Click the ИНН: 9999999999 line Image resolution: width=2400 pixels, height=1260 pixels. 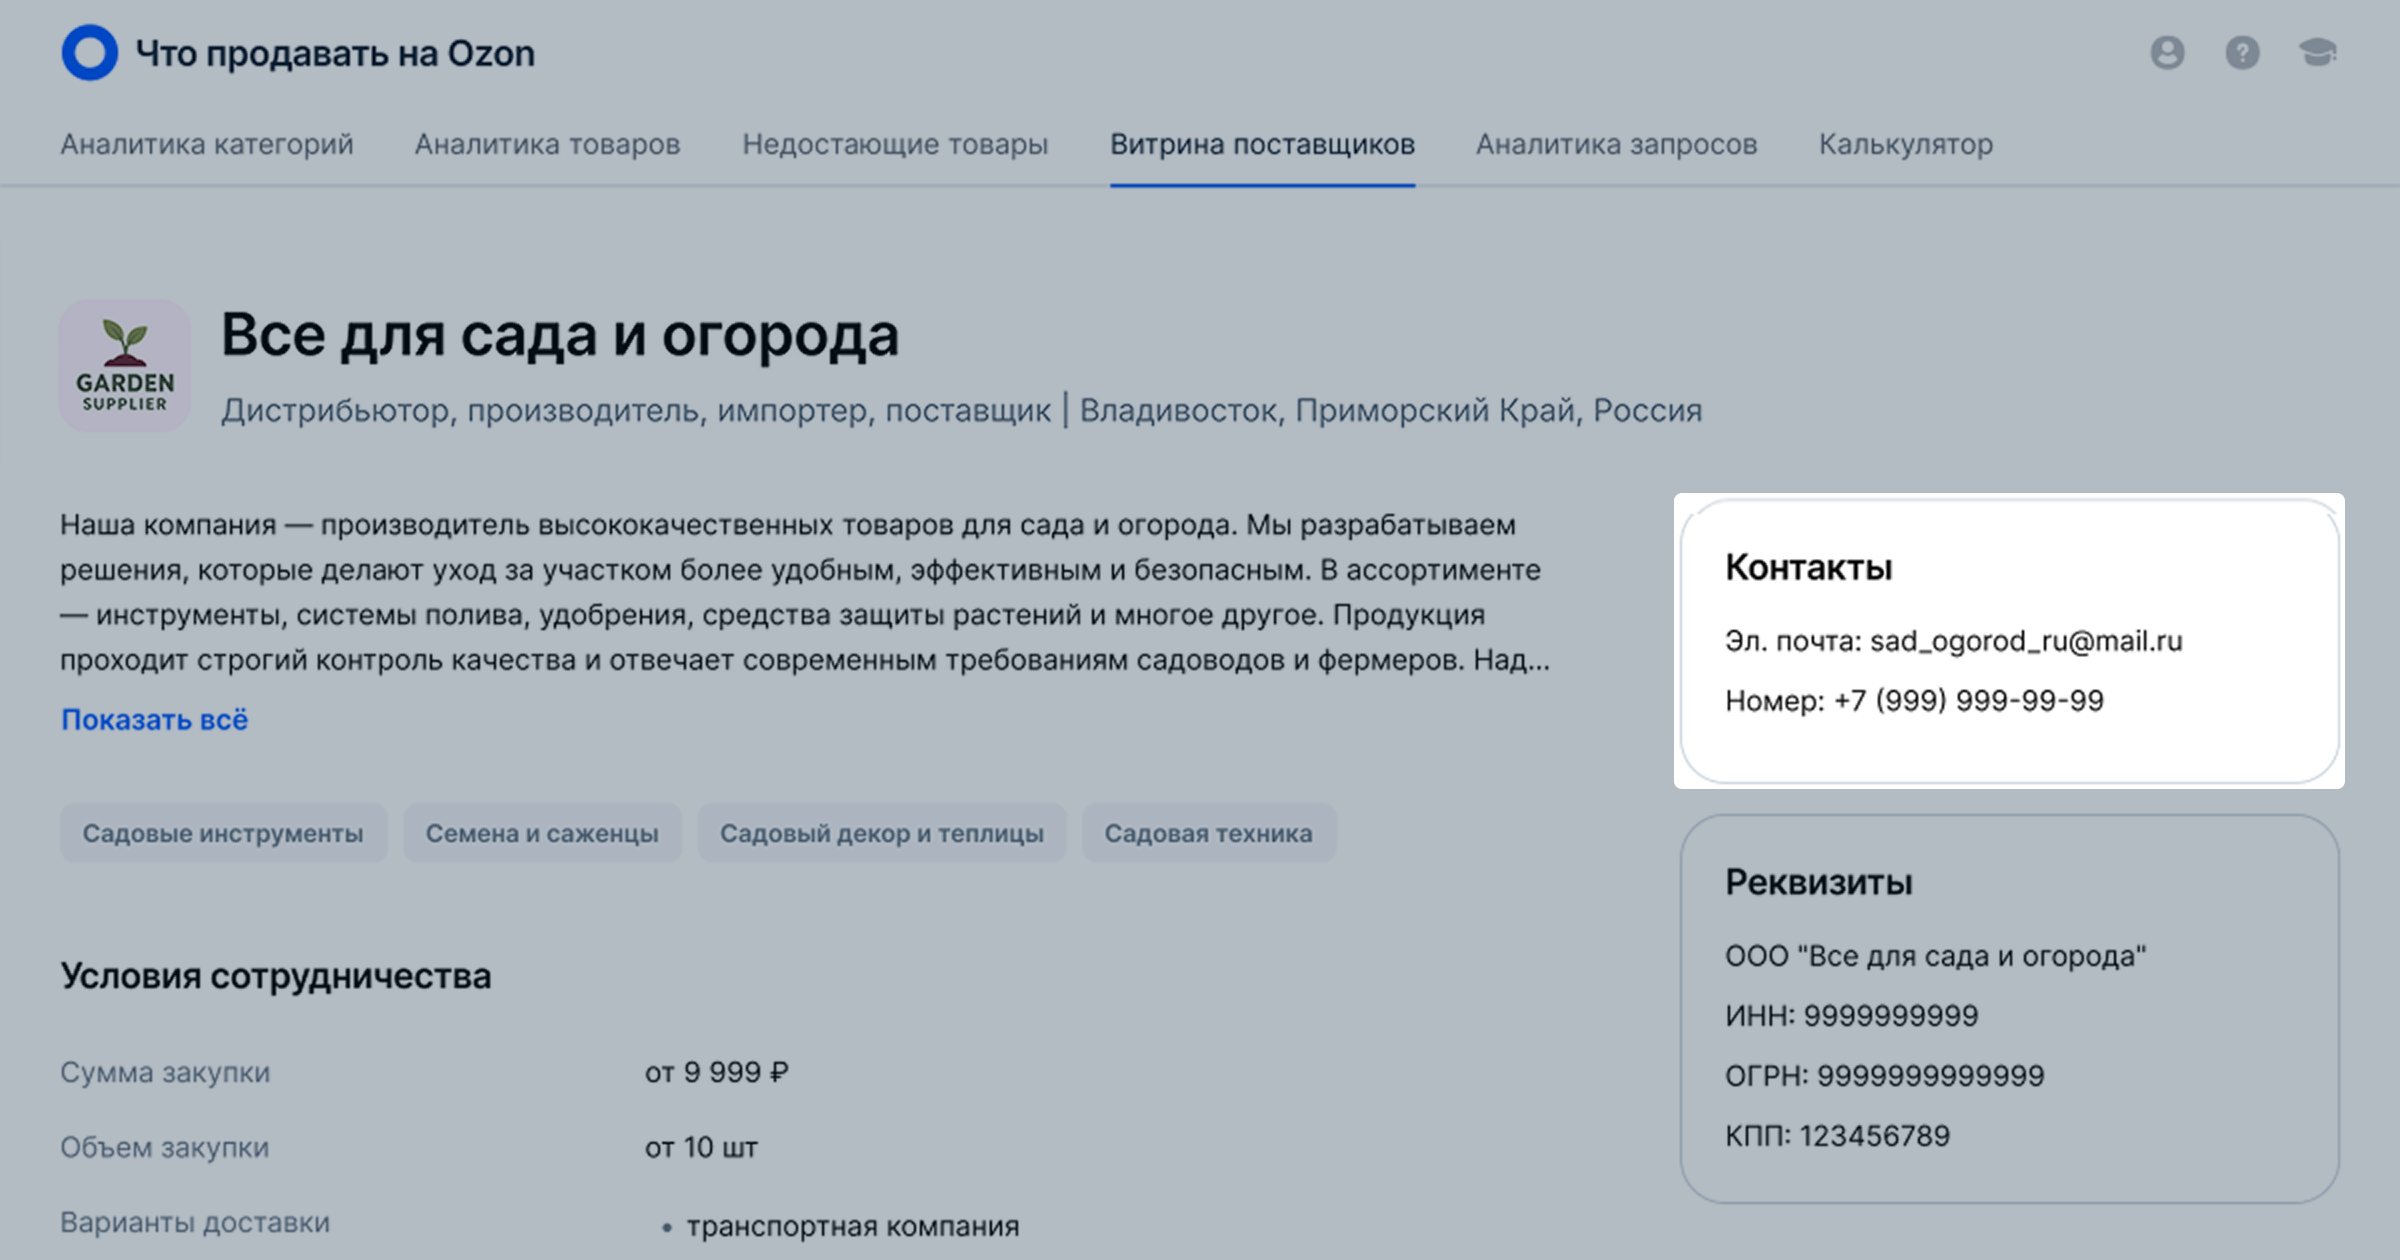[1851, 1016]
